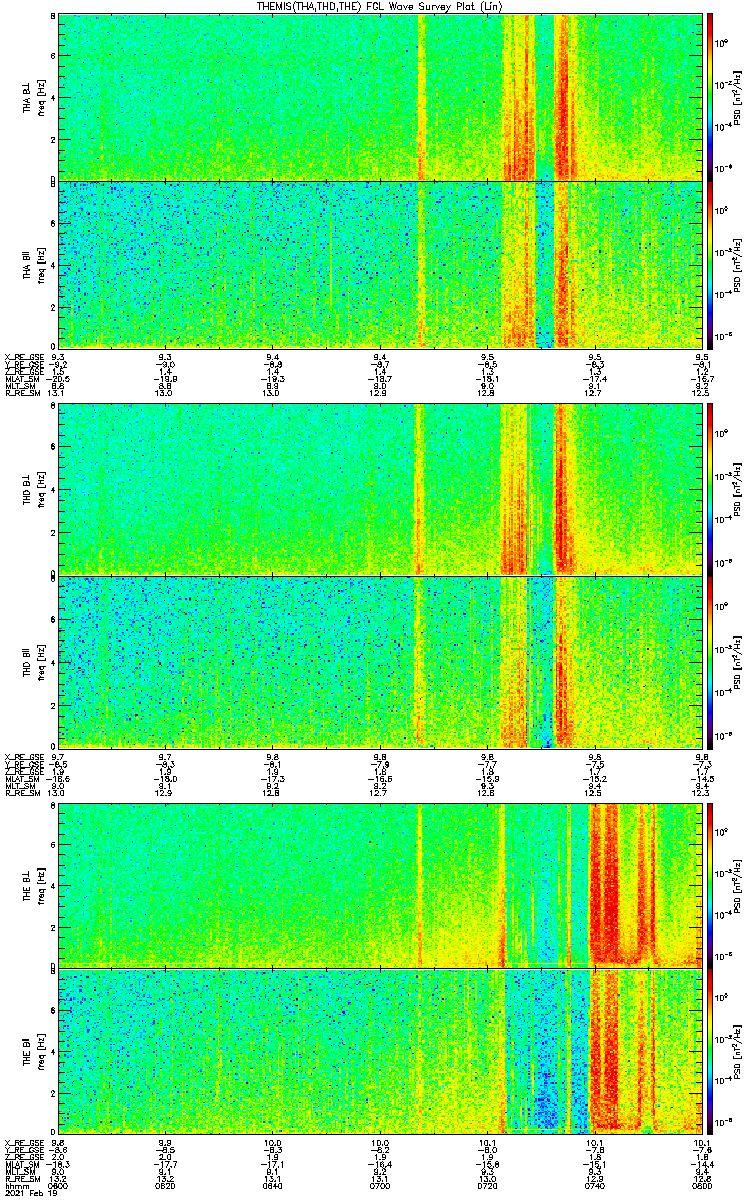Click the '0720' time tick label
The image size is (750, 1200).
point(488,1184)
